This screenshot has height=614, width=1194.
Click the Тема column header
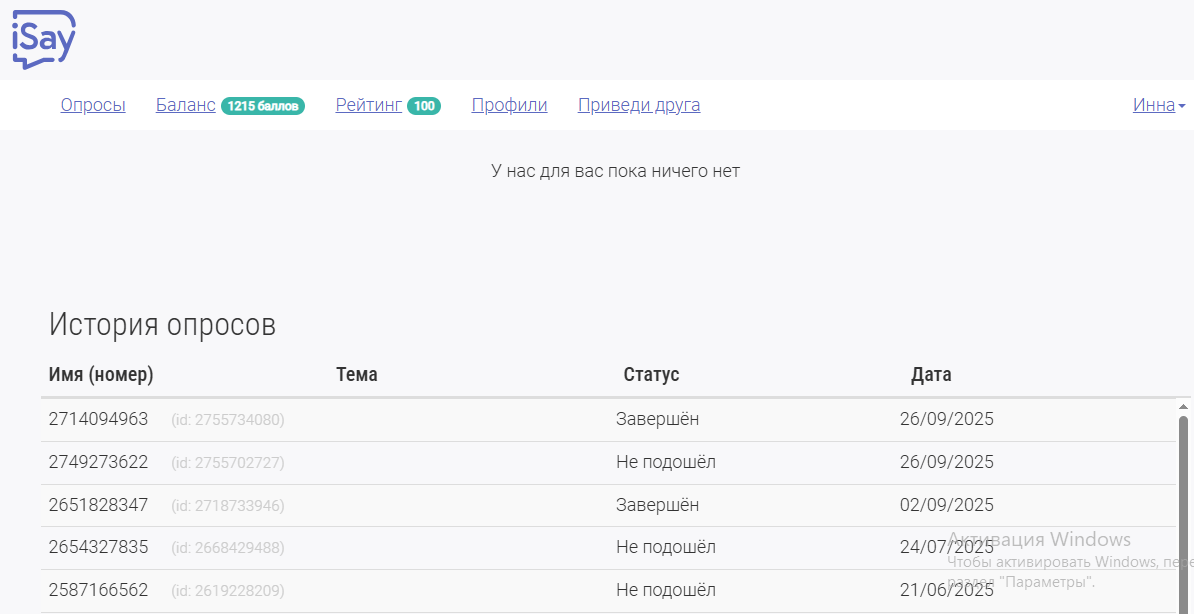coord(357,375)
